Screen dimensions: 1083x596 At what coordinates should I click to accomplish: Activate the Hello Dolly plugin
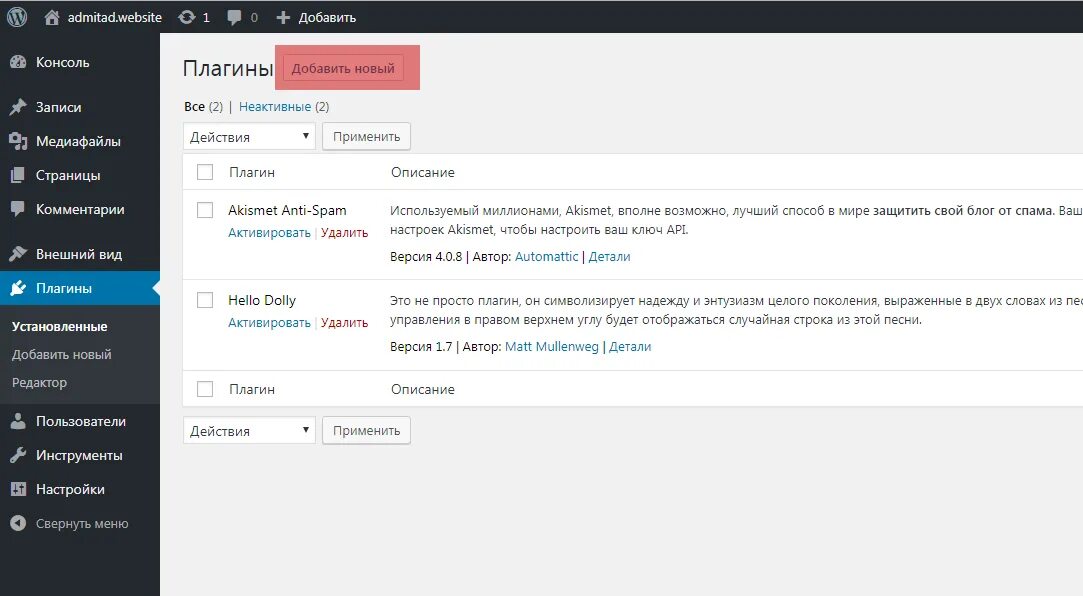pyautogui.click(x=269, y=323)
